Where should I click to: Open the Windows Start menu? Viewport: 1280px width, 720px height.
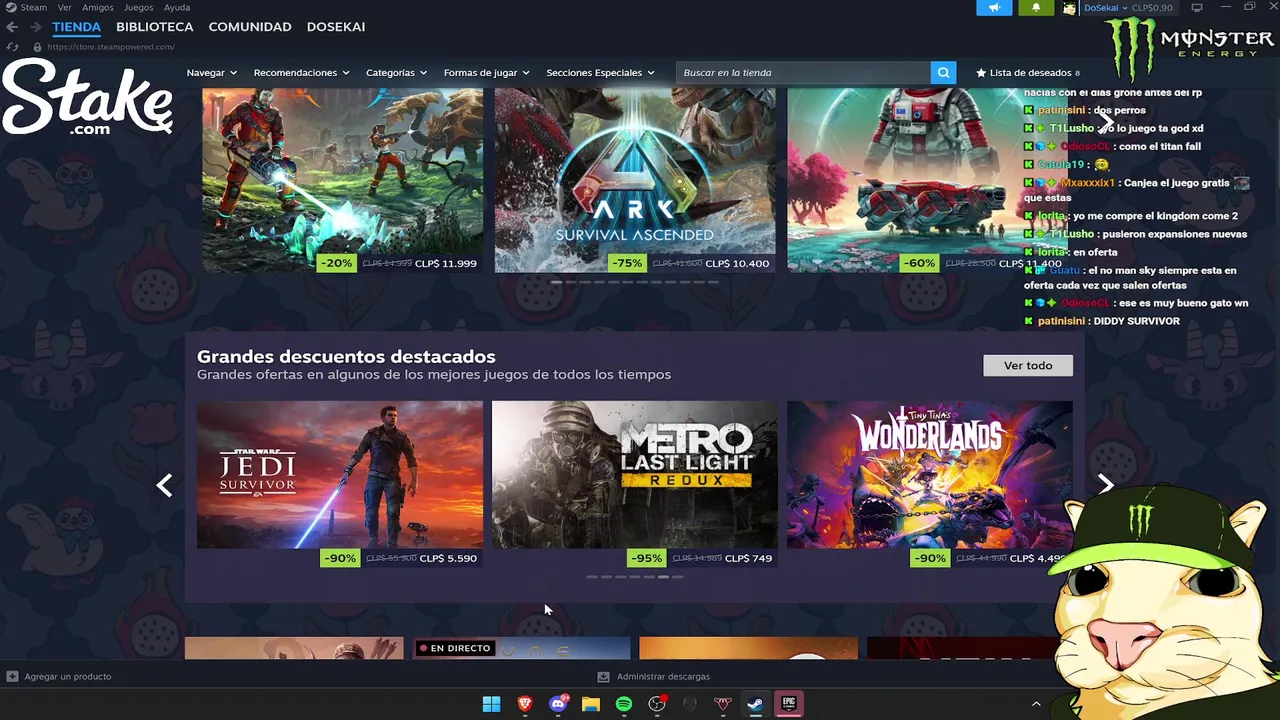point(491,704)
